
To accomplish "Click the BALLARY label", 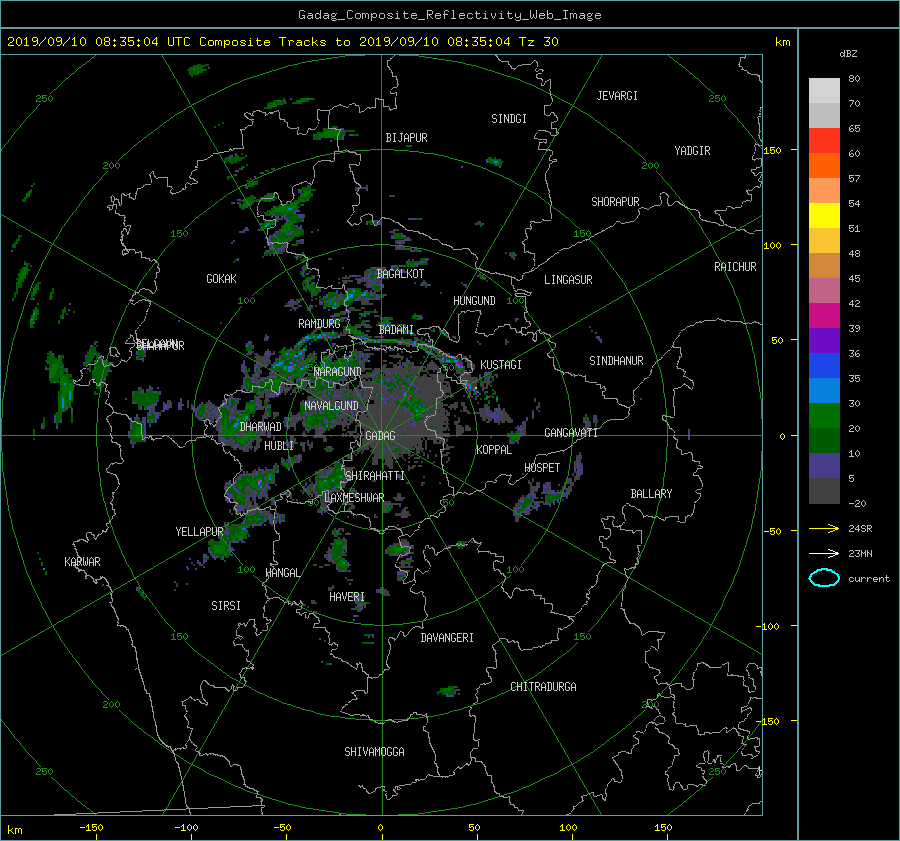I will point(651,494).
